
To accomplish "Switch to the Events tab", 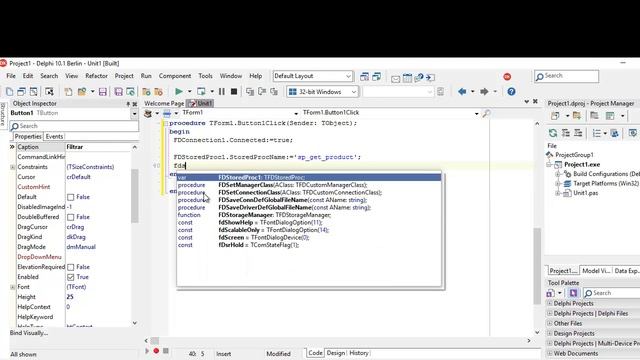I will tap(54, 136).
